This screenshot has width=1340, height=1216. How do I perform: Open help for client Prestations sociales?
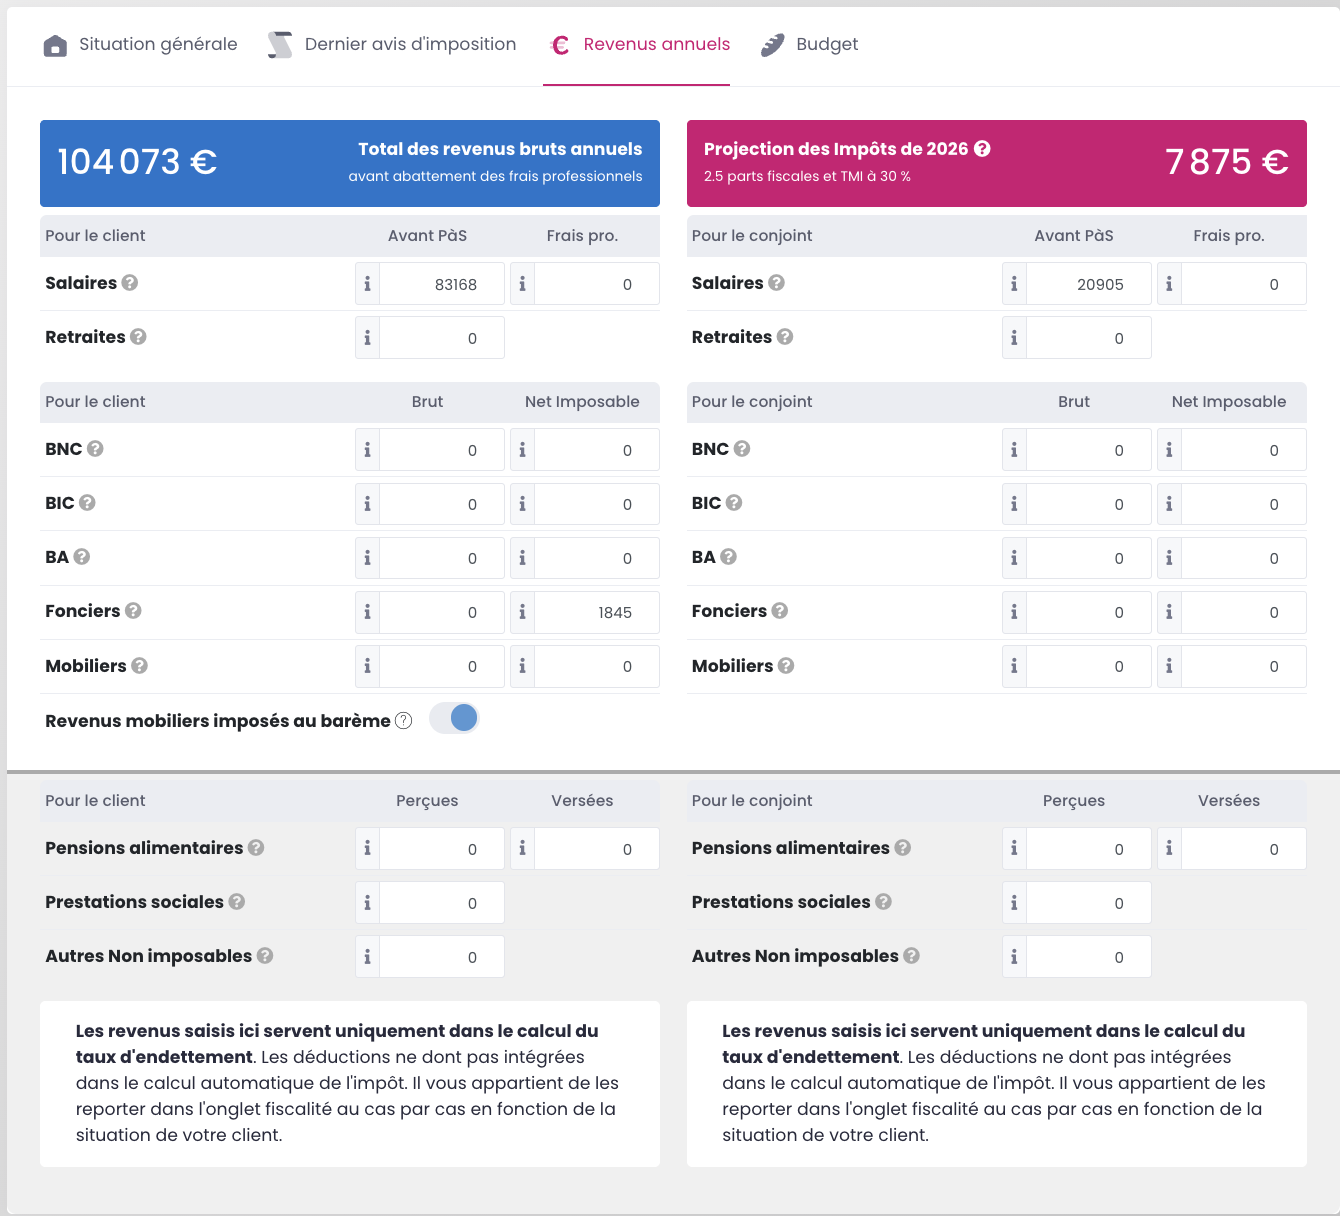pyautogui.click(x=237, y=902)
